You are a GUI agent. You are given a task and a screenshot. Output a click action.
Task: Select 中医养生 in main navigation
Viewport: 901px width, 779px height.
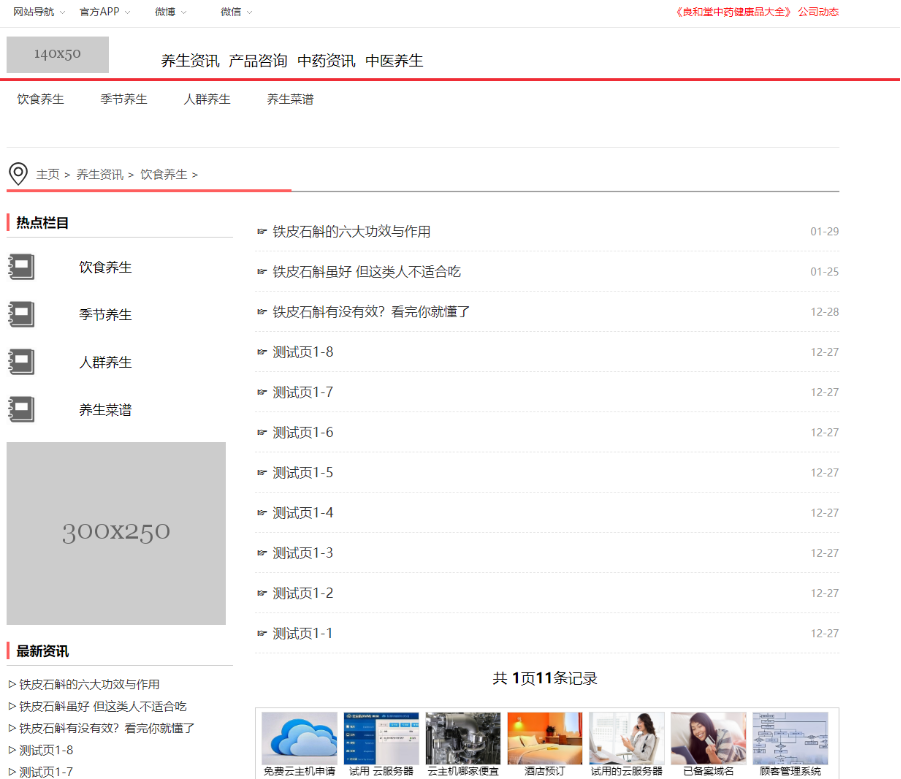click(x=394, y=61)
